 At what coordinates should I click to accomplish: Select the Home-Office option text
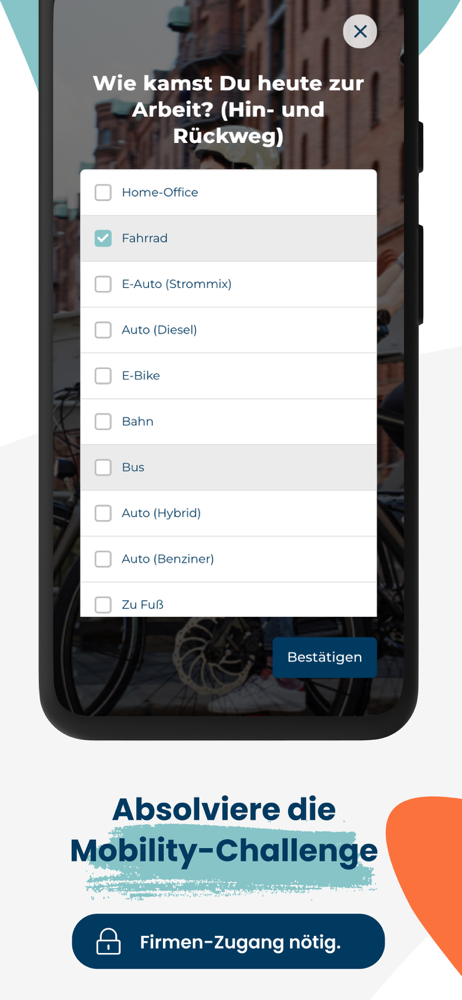(x=160, y=193)
